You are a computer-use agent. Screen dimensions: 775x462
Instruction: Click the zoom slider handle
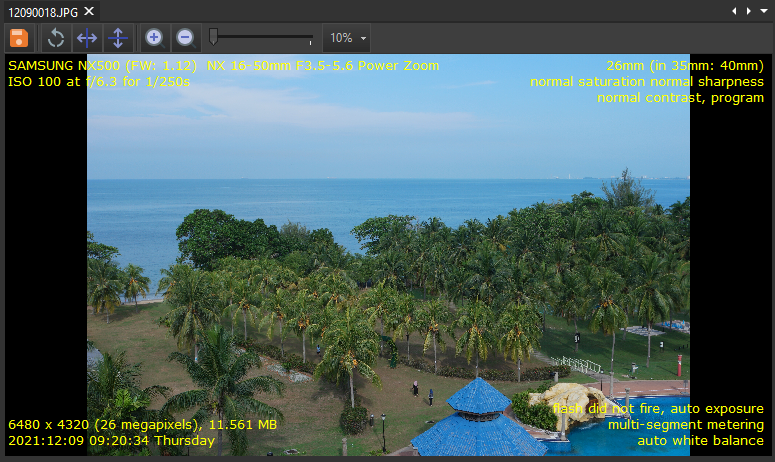[x=213, y=37]
